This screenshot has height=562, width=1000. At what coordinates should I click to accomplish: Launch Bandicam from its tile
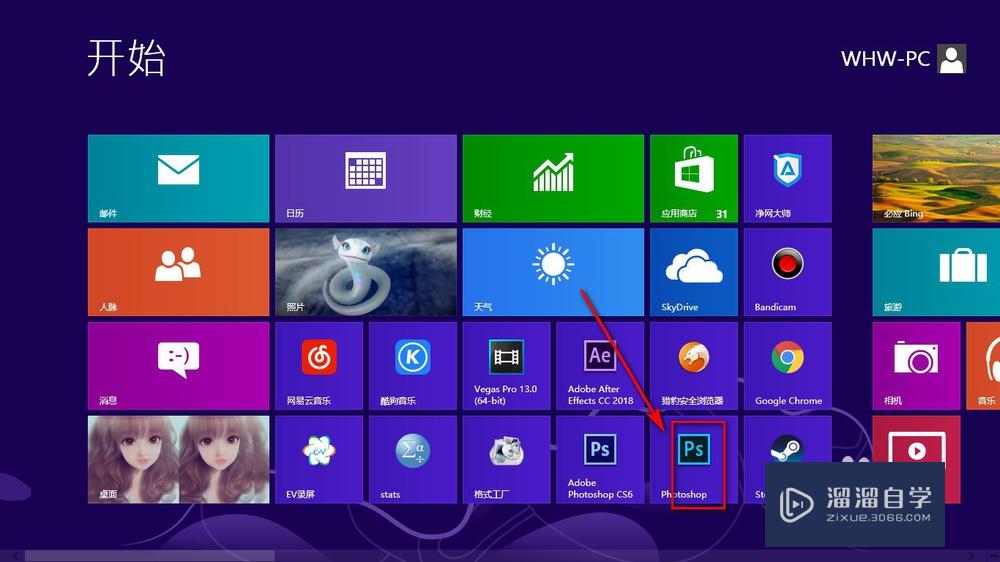[x=788, y=272]
